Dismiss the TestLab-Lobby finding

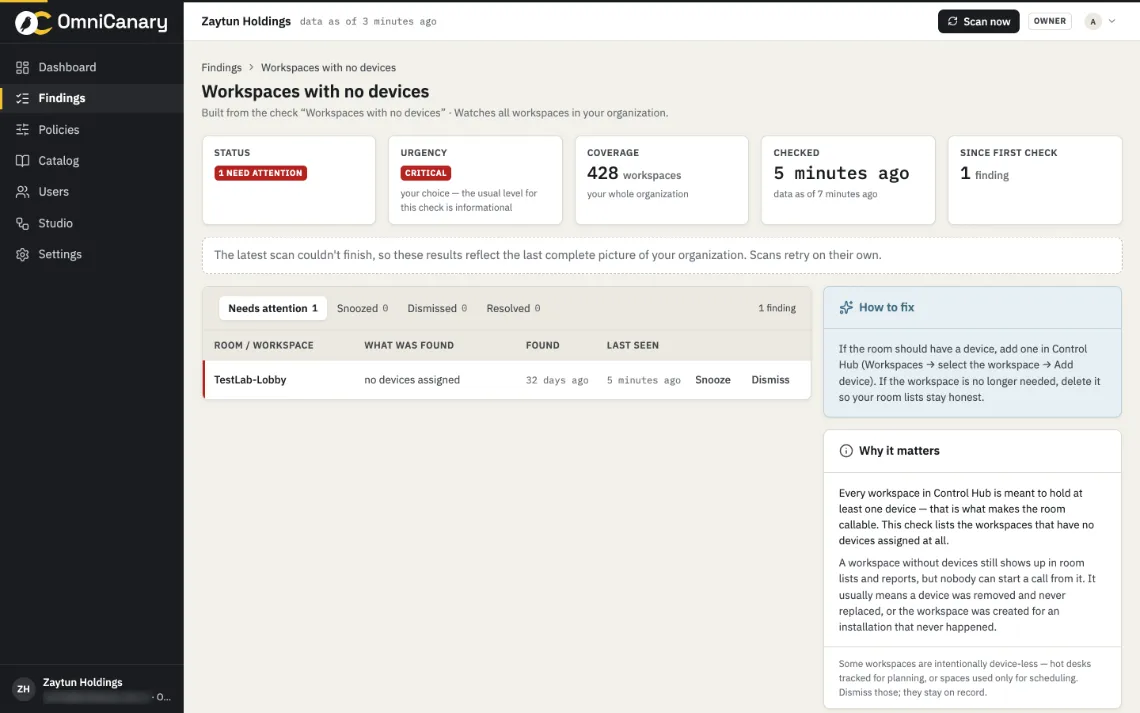(770, 379)
